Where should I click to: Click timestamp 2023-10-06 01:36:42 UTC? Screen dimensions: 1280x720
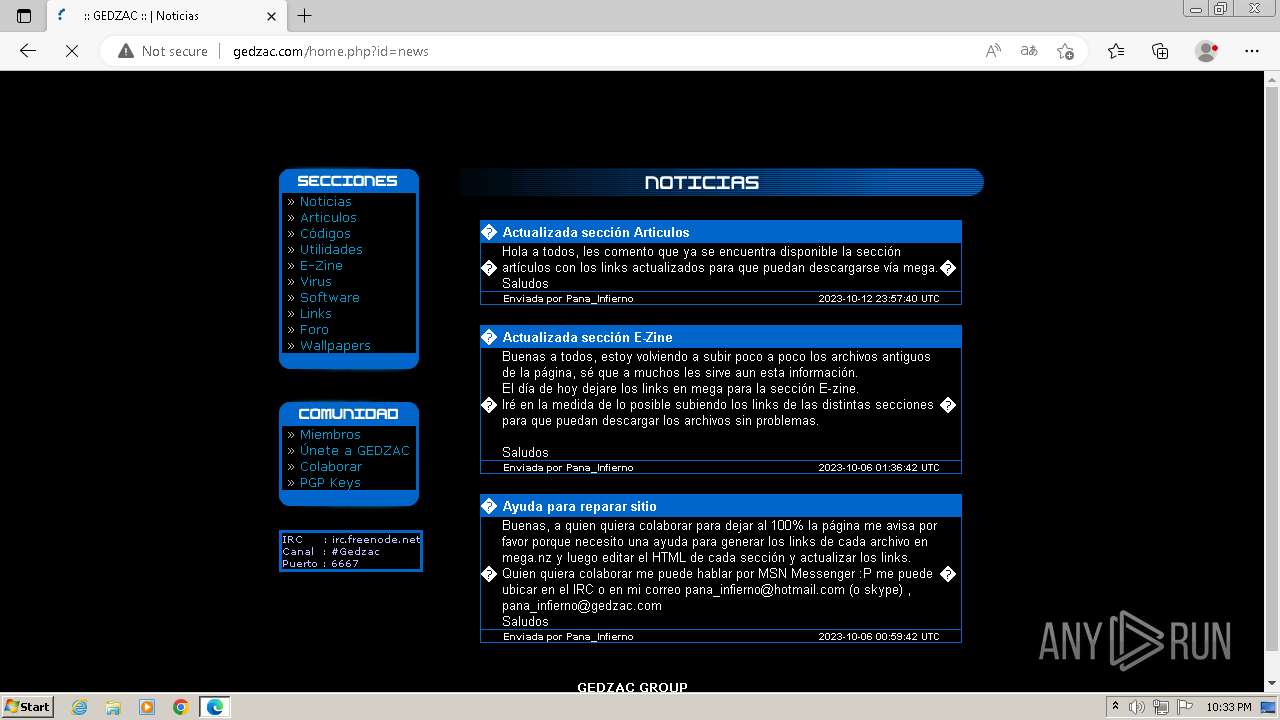[878, 467]
